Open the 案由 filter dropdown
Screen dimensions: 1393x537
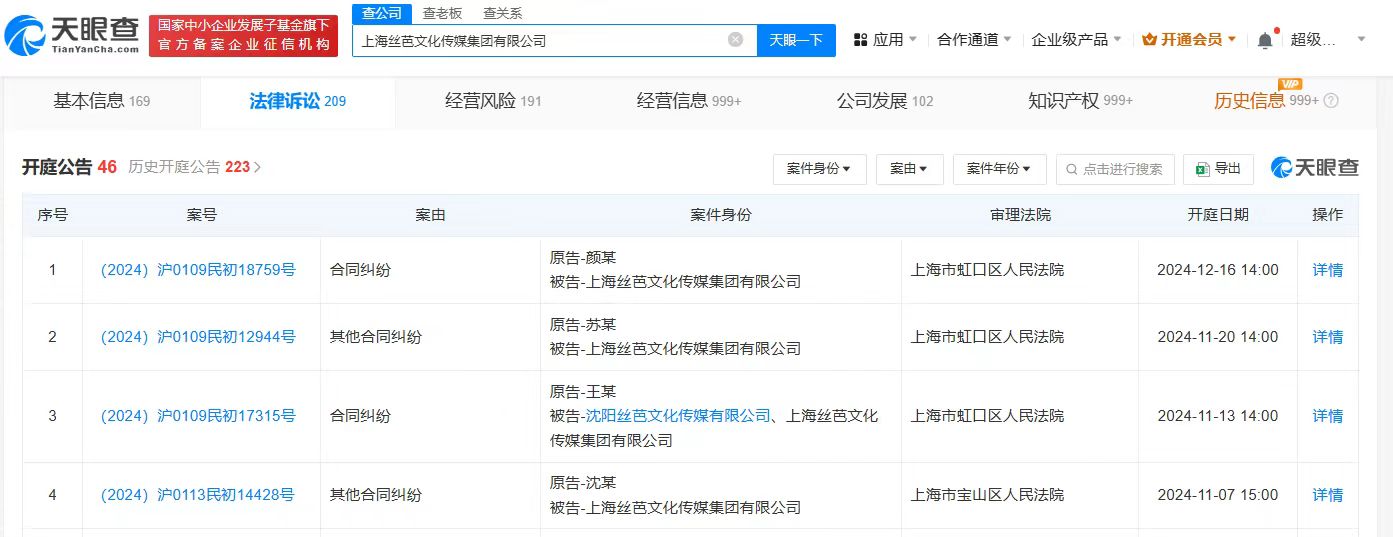click(909, 169)
